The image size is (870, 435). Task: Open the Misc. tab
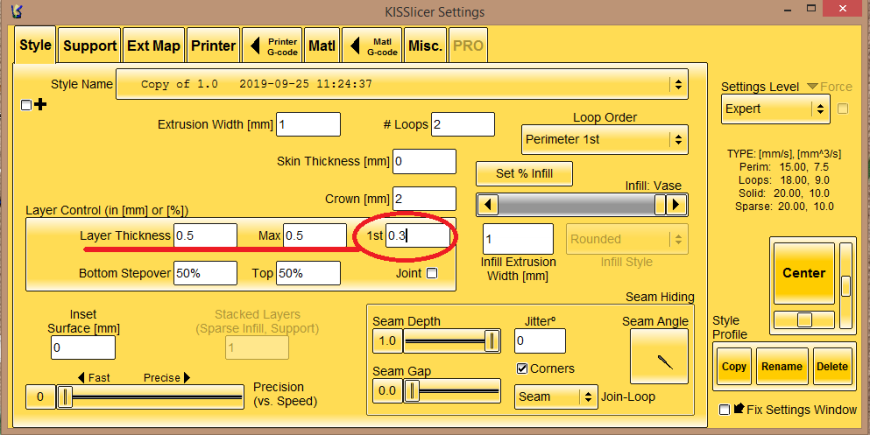point(426,46)
